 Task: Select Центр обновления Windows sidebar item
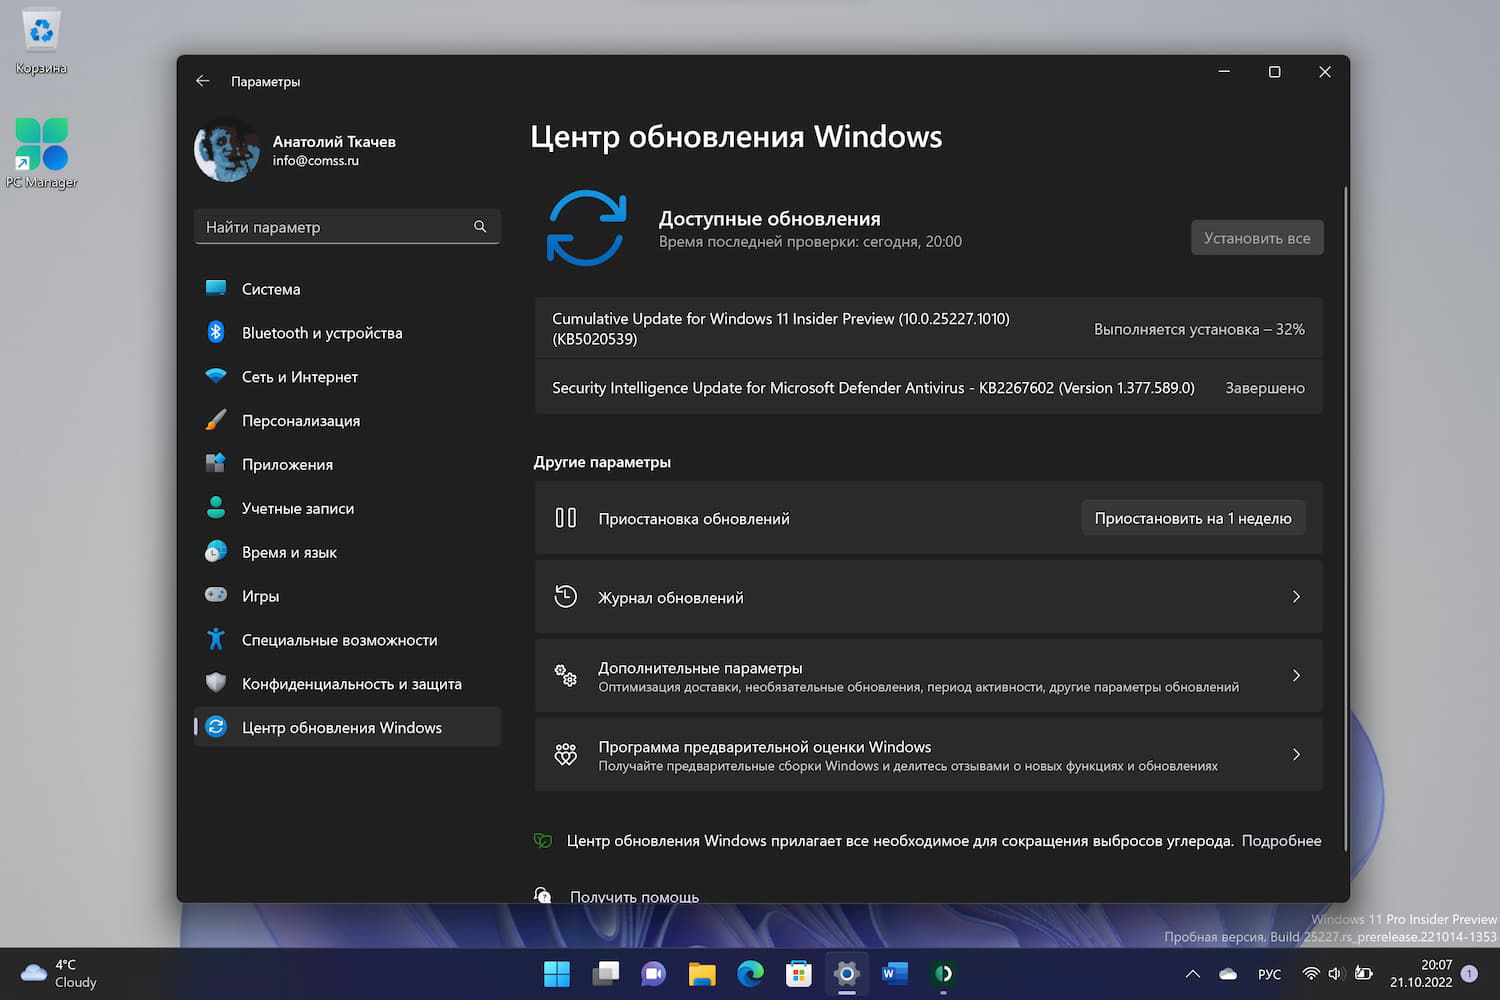pos(347,728)
